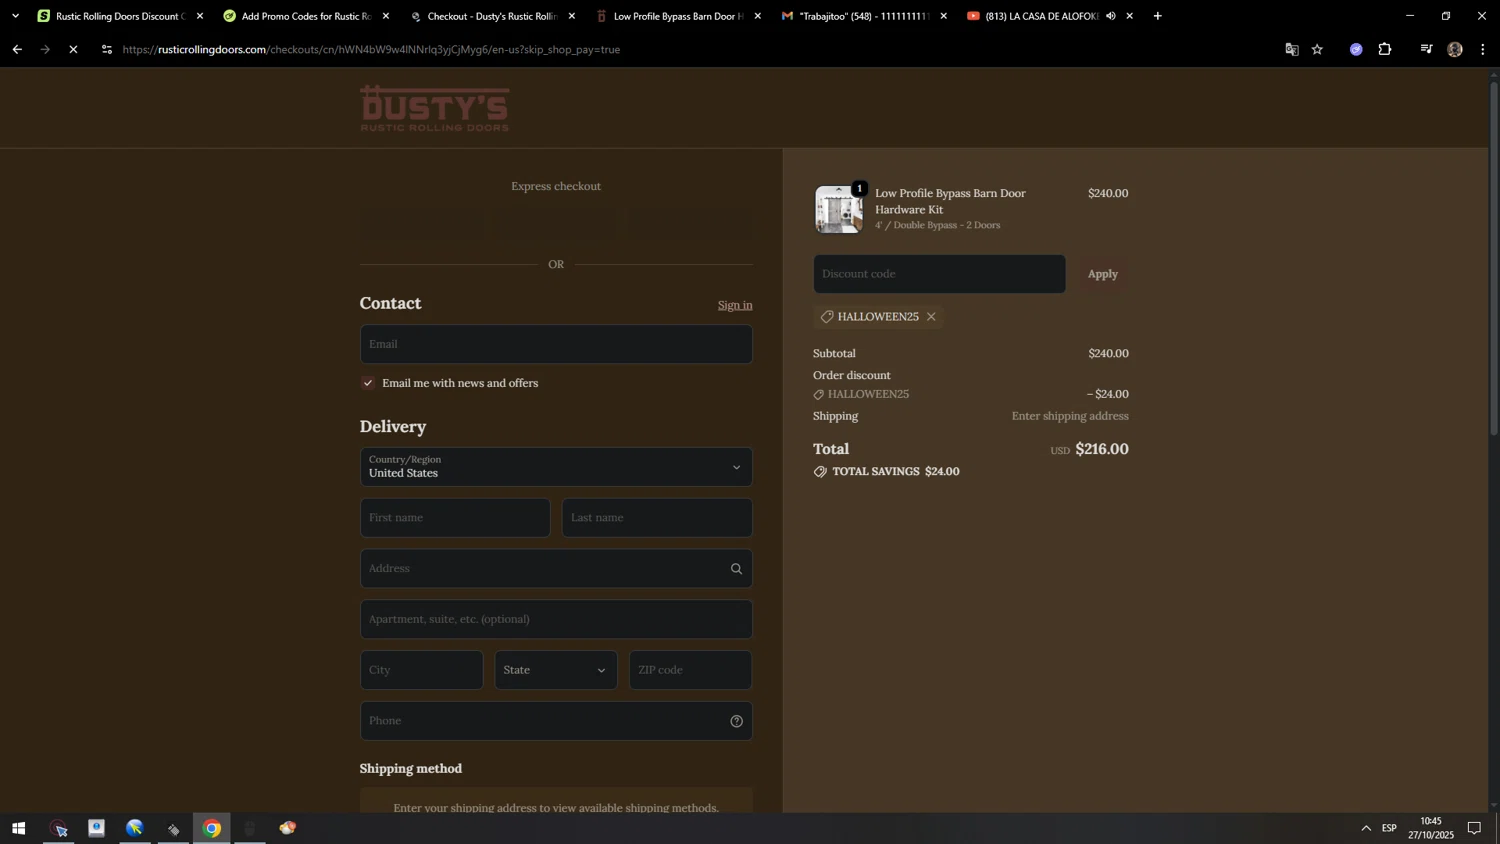Viewport: 1500px width, 844px height.
Task: Go forward to next page
Action: tap(45, 49)
